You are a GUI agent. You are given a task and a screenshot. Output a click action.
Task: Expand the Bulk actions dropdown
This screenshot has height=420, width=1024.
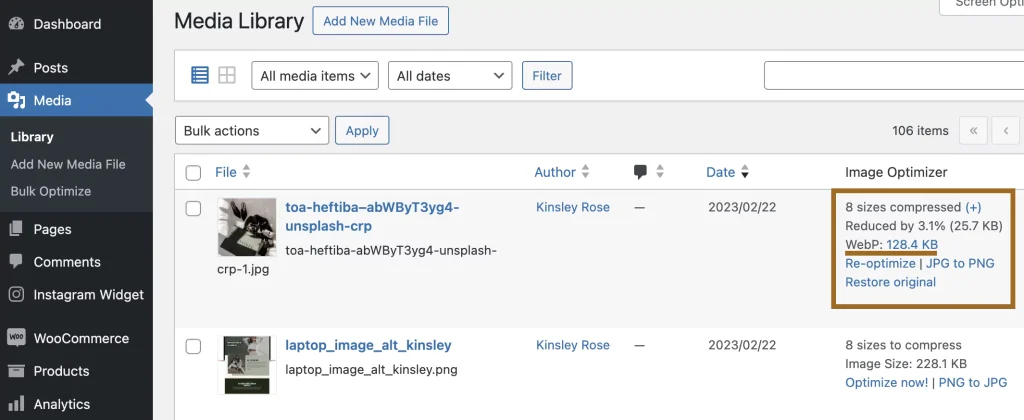pos(252,131)
